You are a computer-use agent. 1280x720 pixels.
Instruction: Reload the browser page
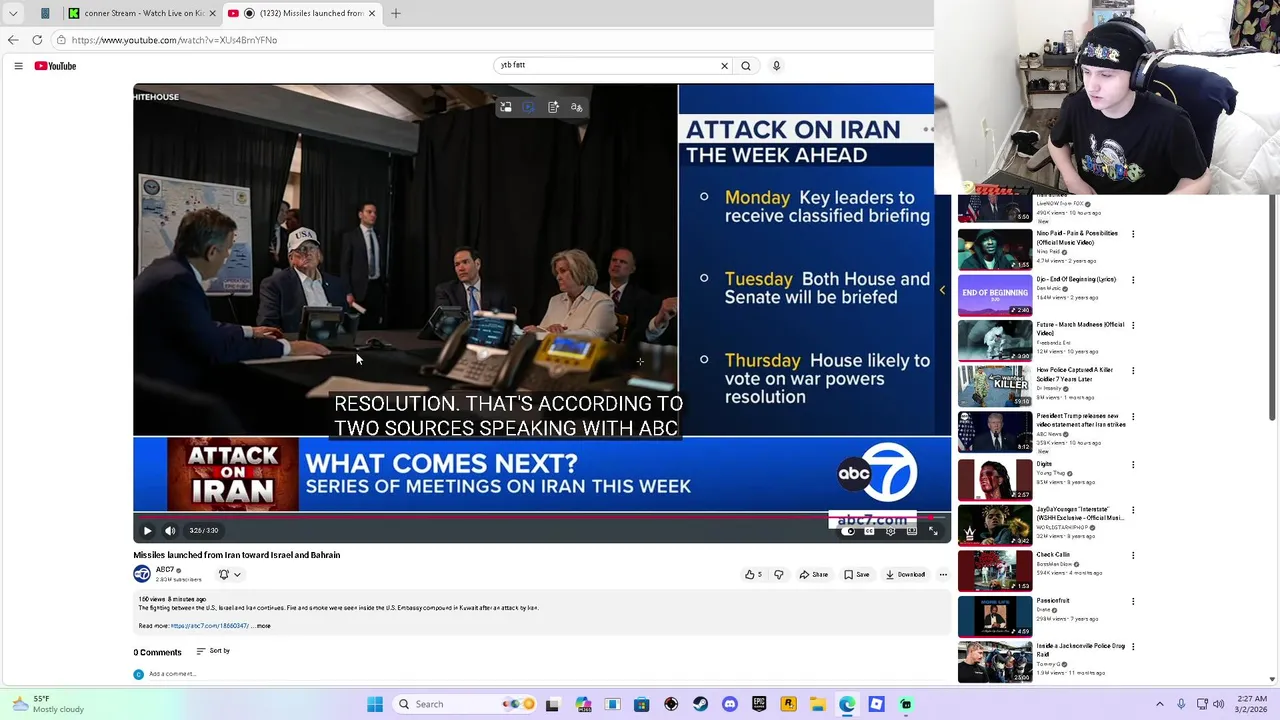(x=37, y=40)
